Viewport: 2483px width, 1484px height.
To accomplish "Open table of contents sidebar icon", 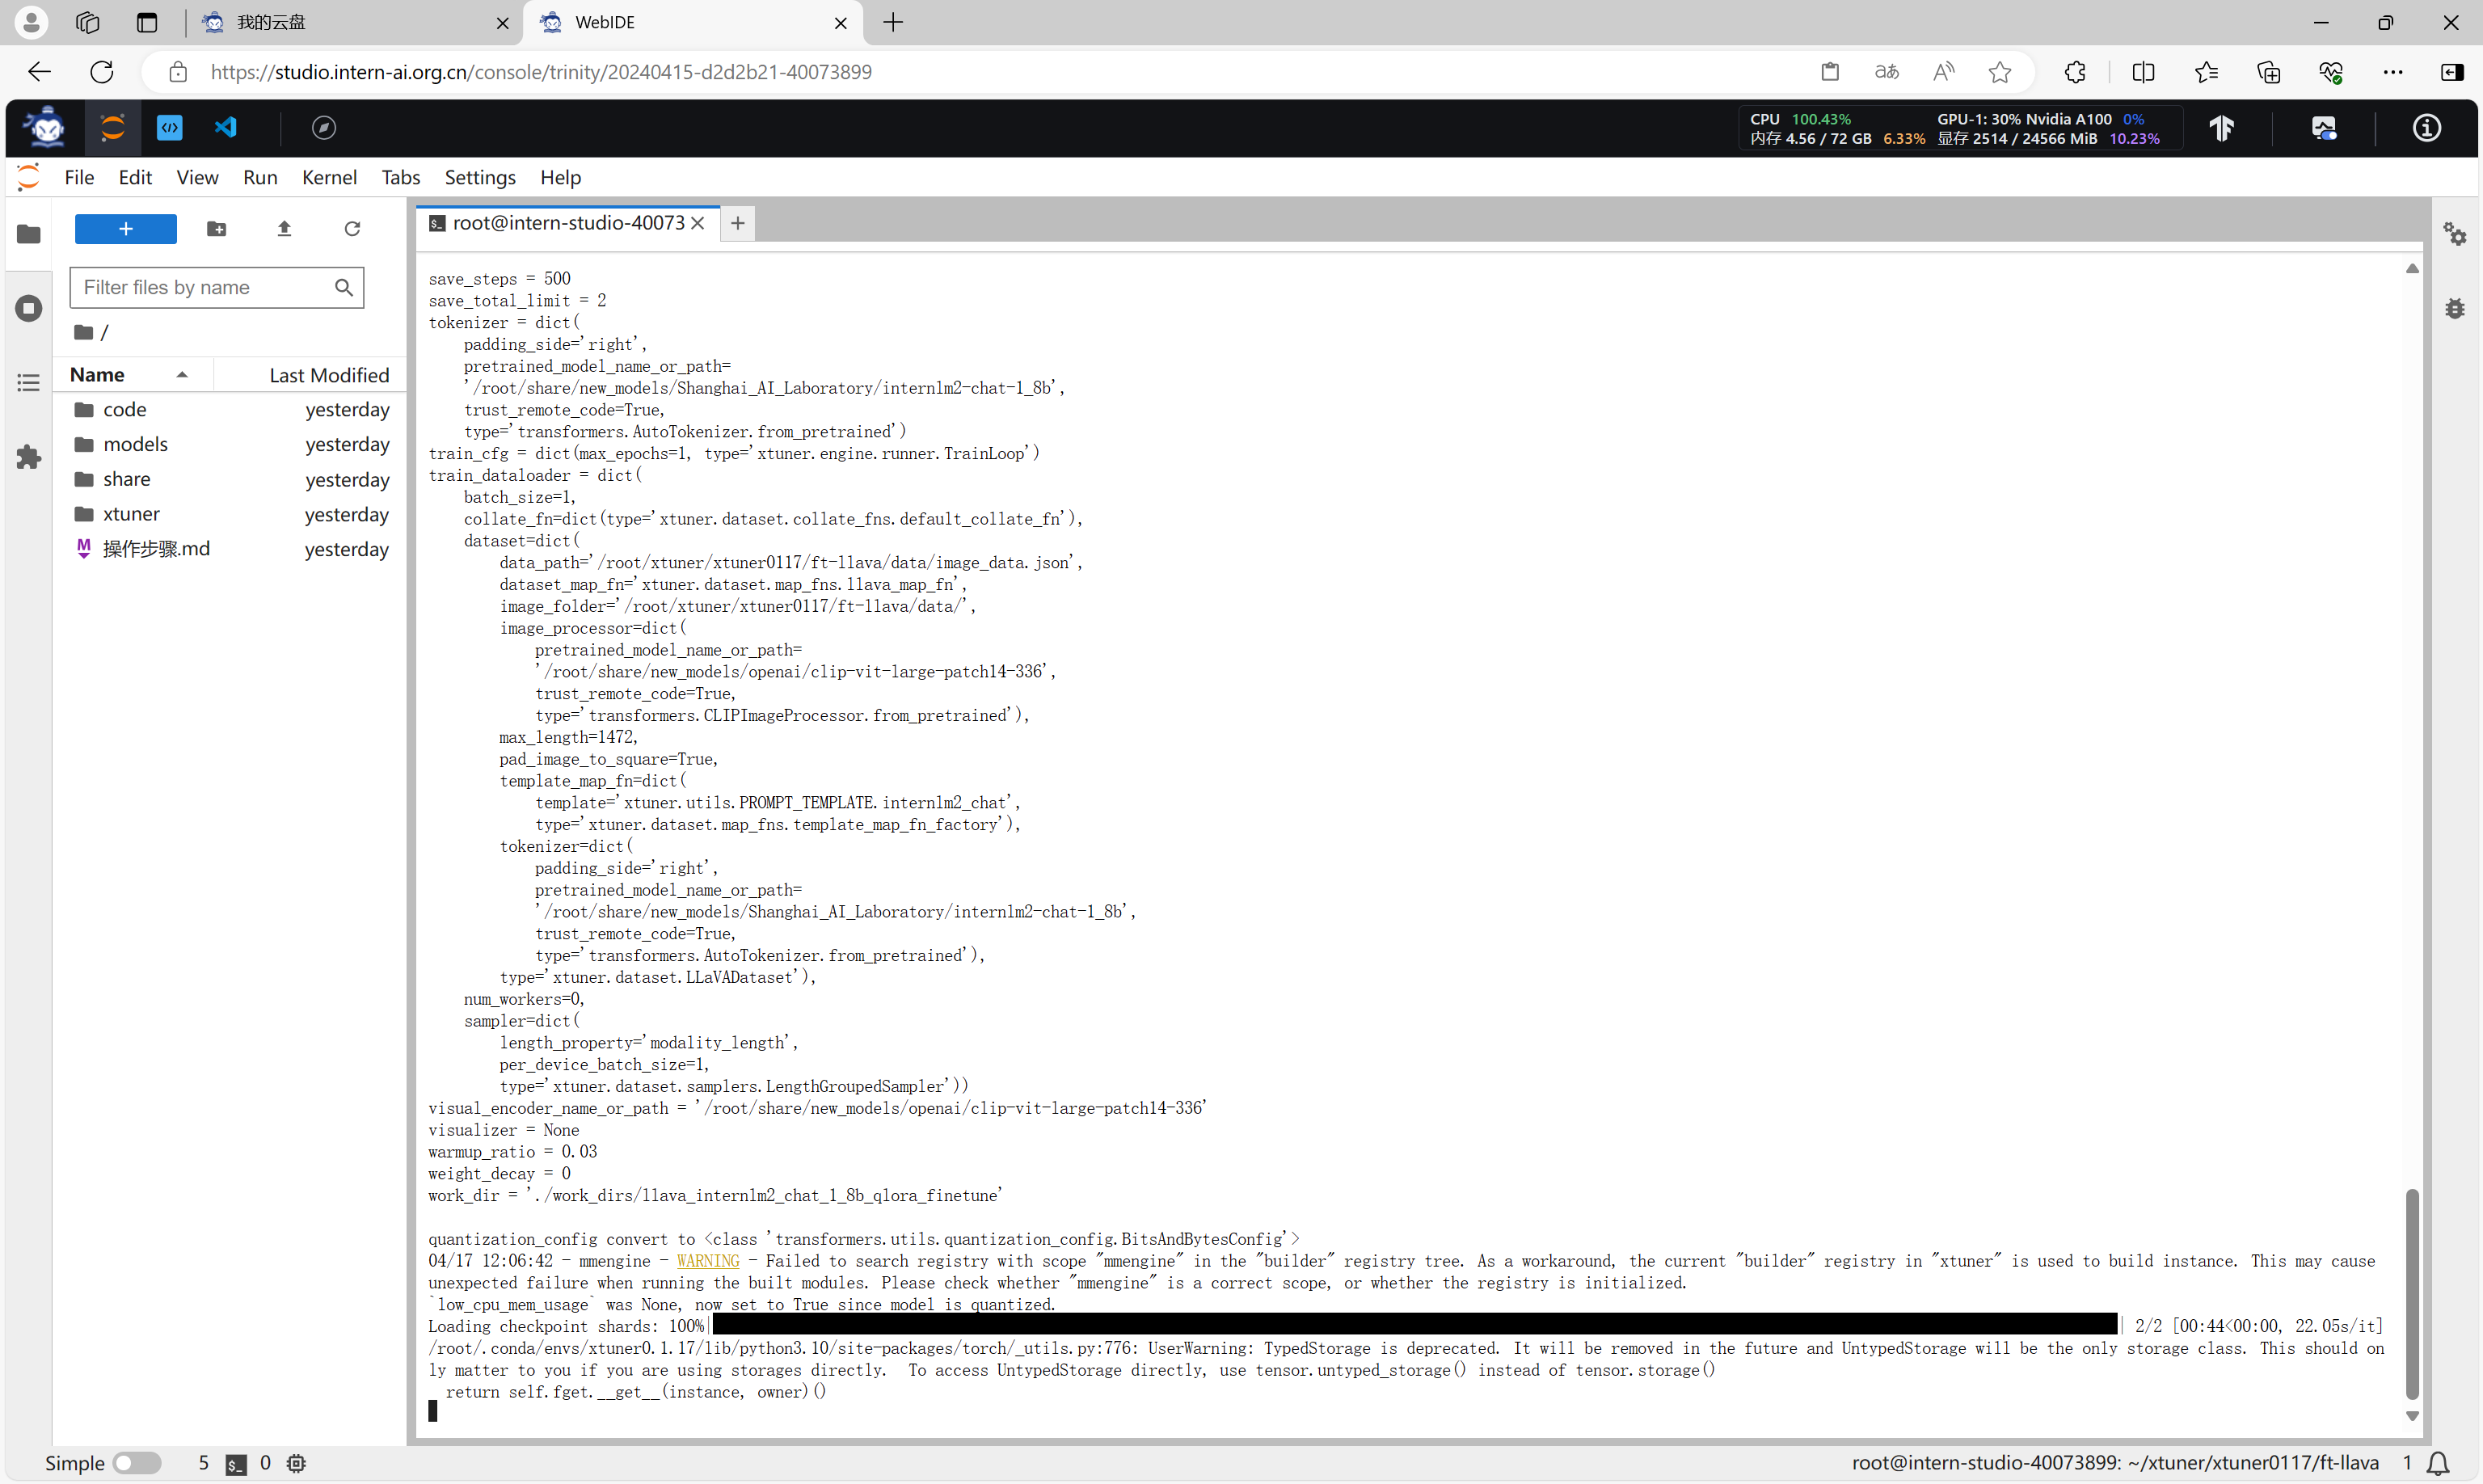I will 29,382.
